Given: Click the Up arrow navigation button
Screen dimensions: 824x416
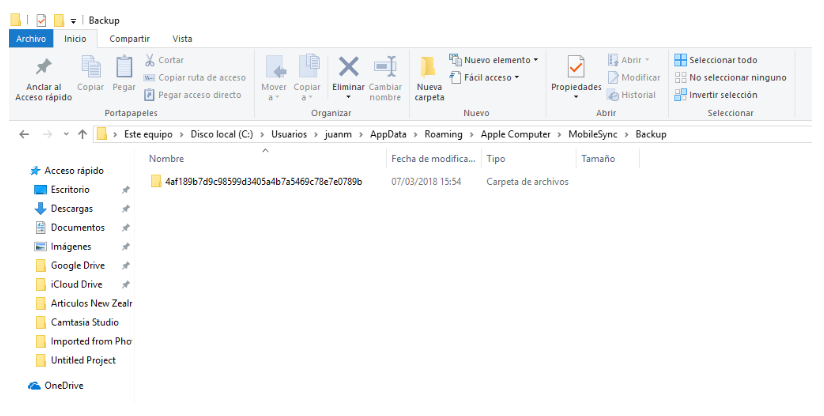Looking at the screenshot, I should (x=82, y=134).
